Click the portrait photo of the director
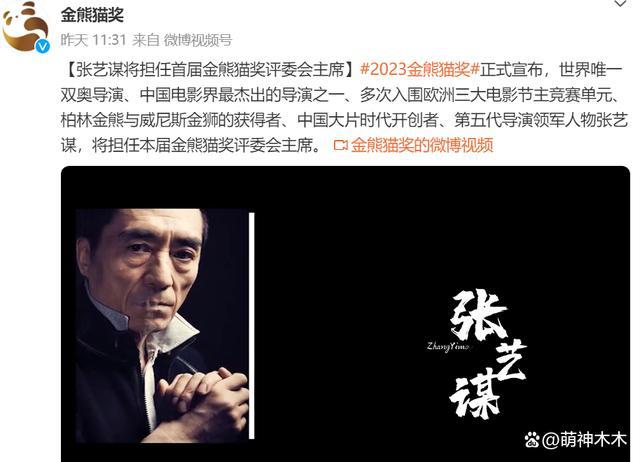640x462 pixels. 162,326
